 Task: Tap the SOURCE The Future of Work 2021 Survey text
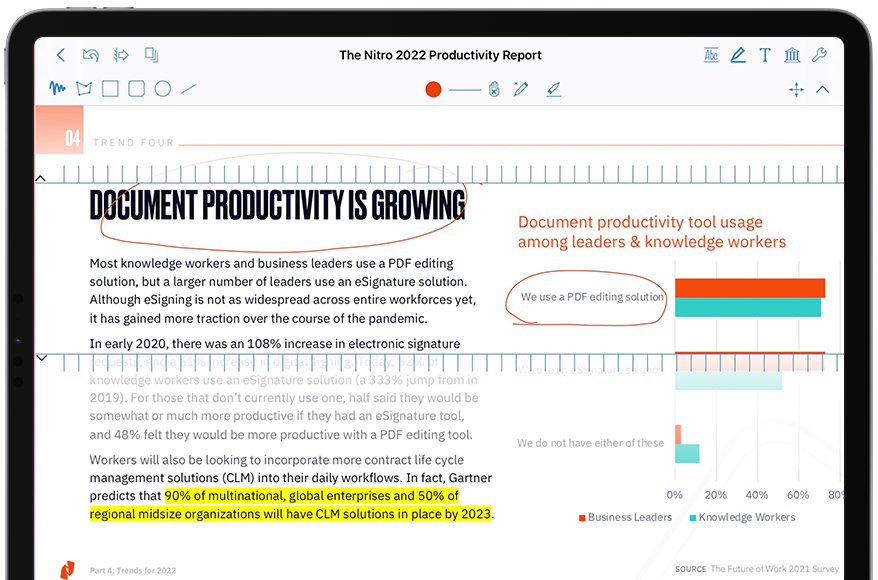[757, 569]
